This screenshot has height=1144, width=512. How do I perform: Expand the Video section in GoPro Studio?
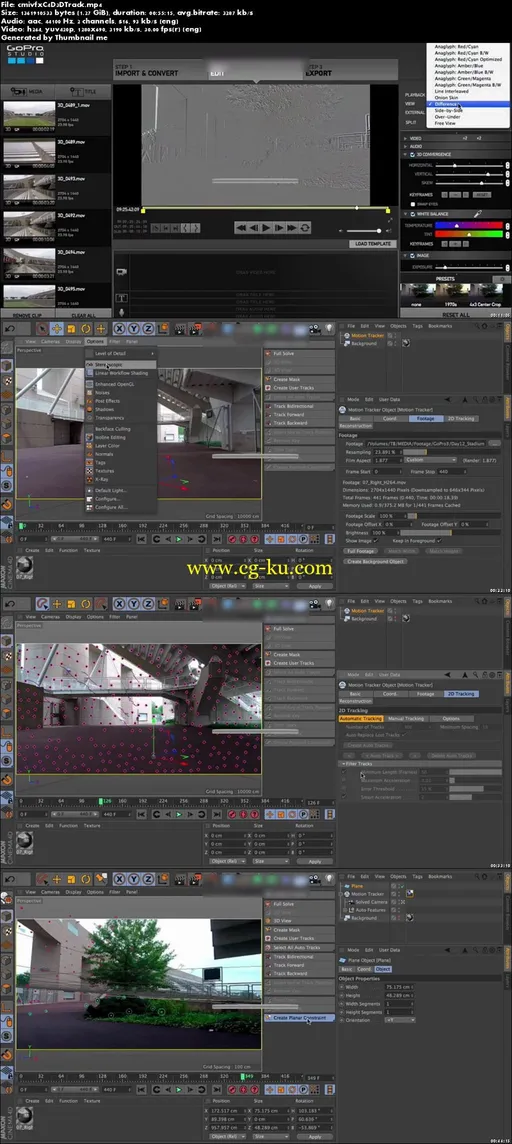point(406,138)
